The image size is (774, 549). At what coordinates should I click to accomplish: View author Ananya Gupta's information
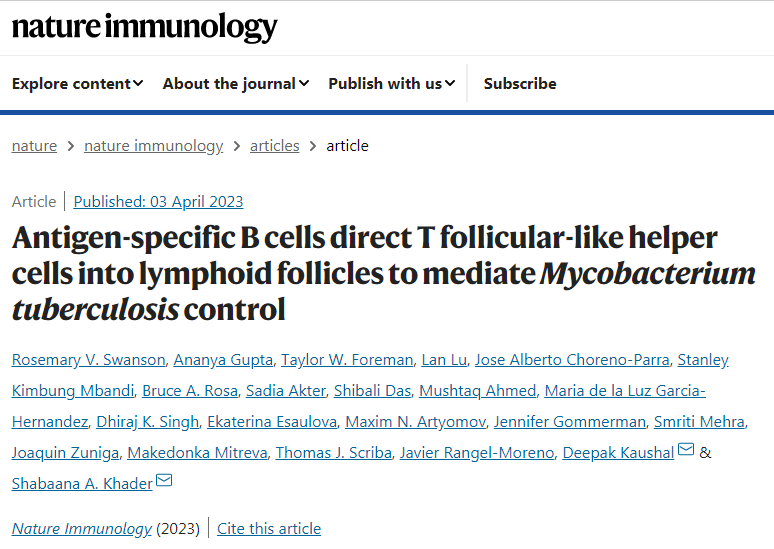210,360
